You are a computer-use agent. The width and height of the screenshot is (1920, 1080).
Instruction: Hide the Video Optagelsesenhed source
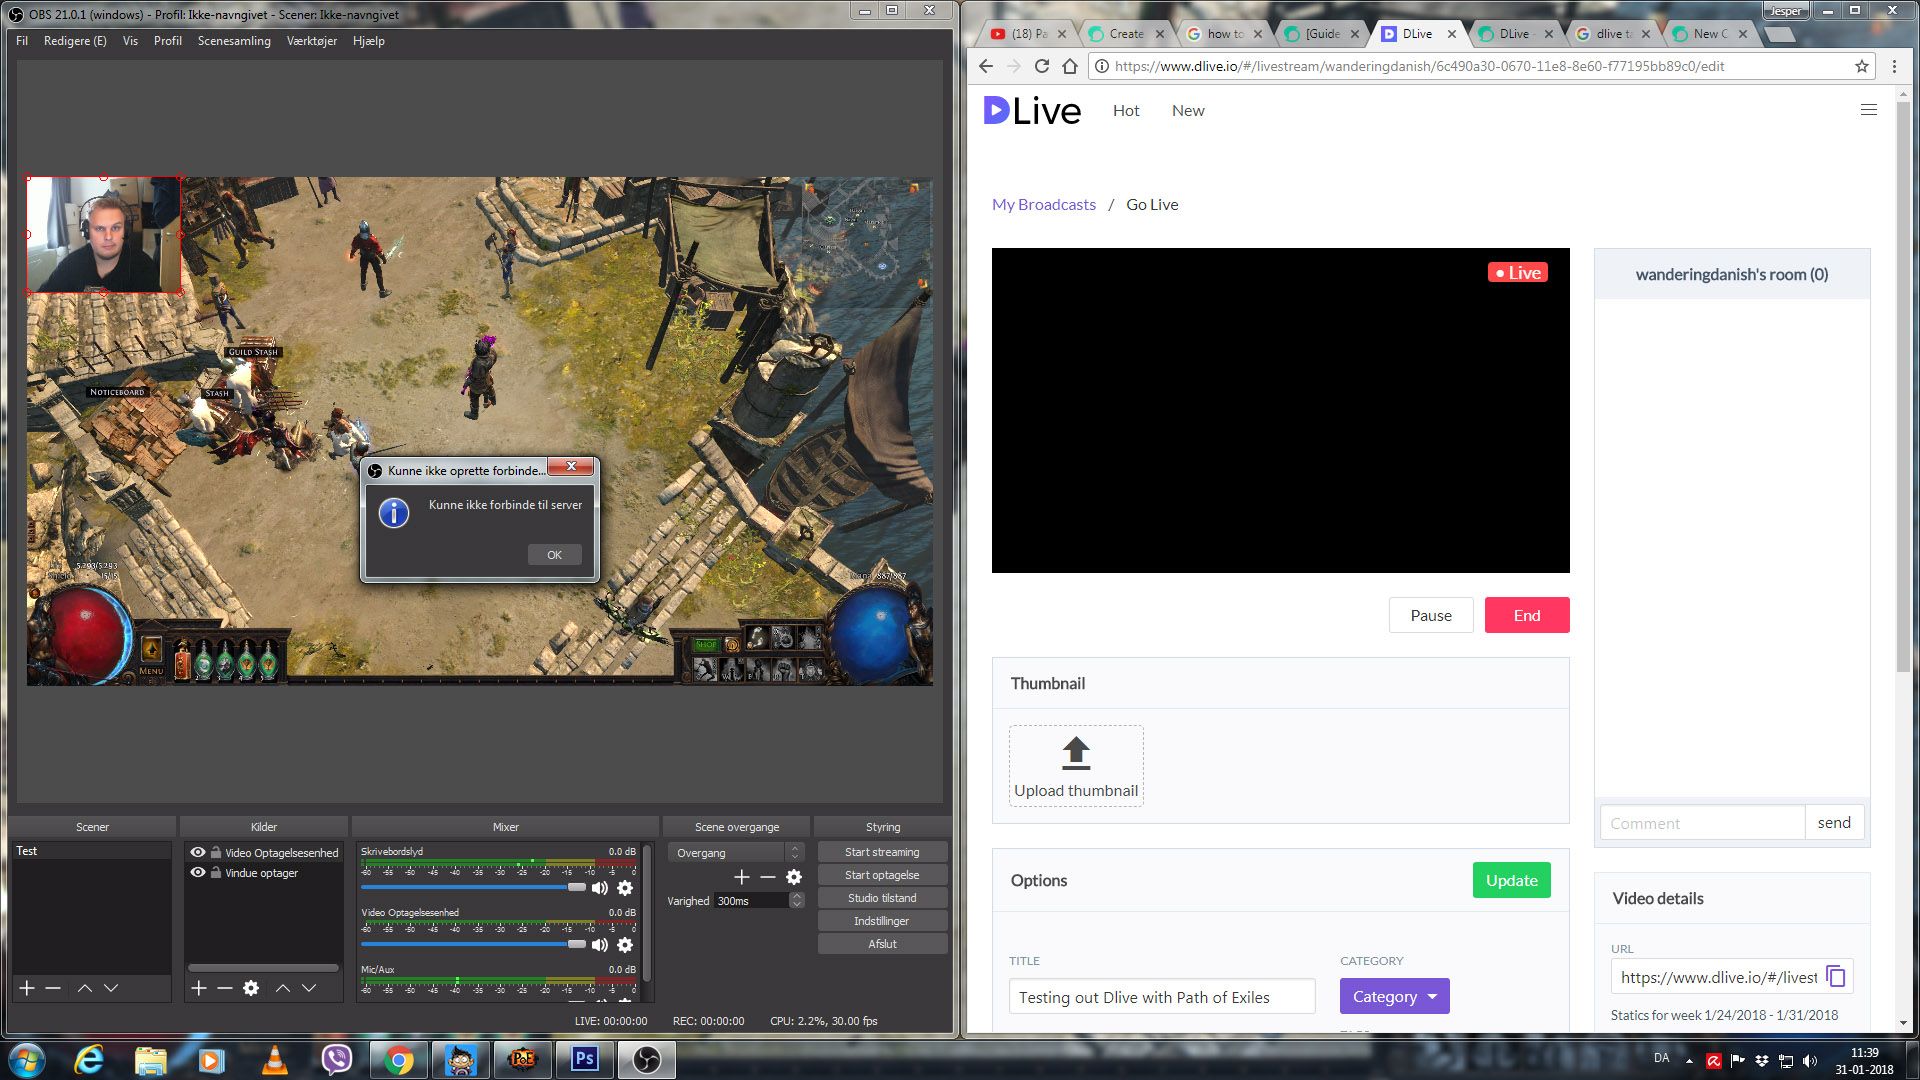(x=198, y=853)
